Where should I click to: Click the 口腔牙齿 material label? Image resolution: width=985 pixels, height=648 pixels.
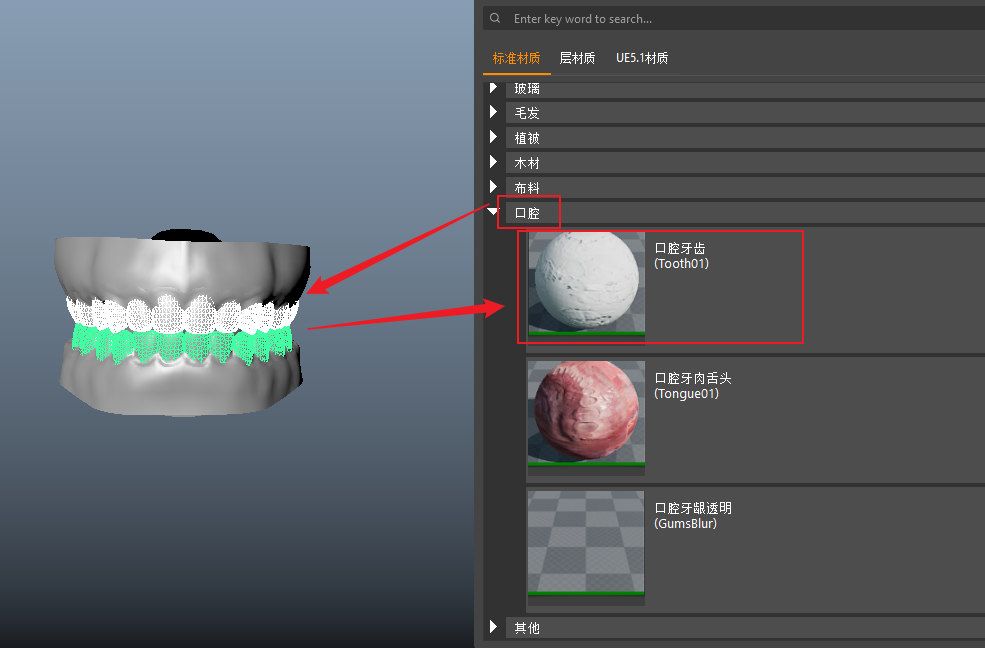[680, 248]
